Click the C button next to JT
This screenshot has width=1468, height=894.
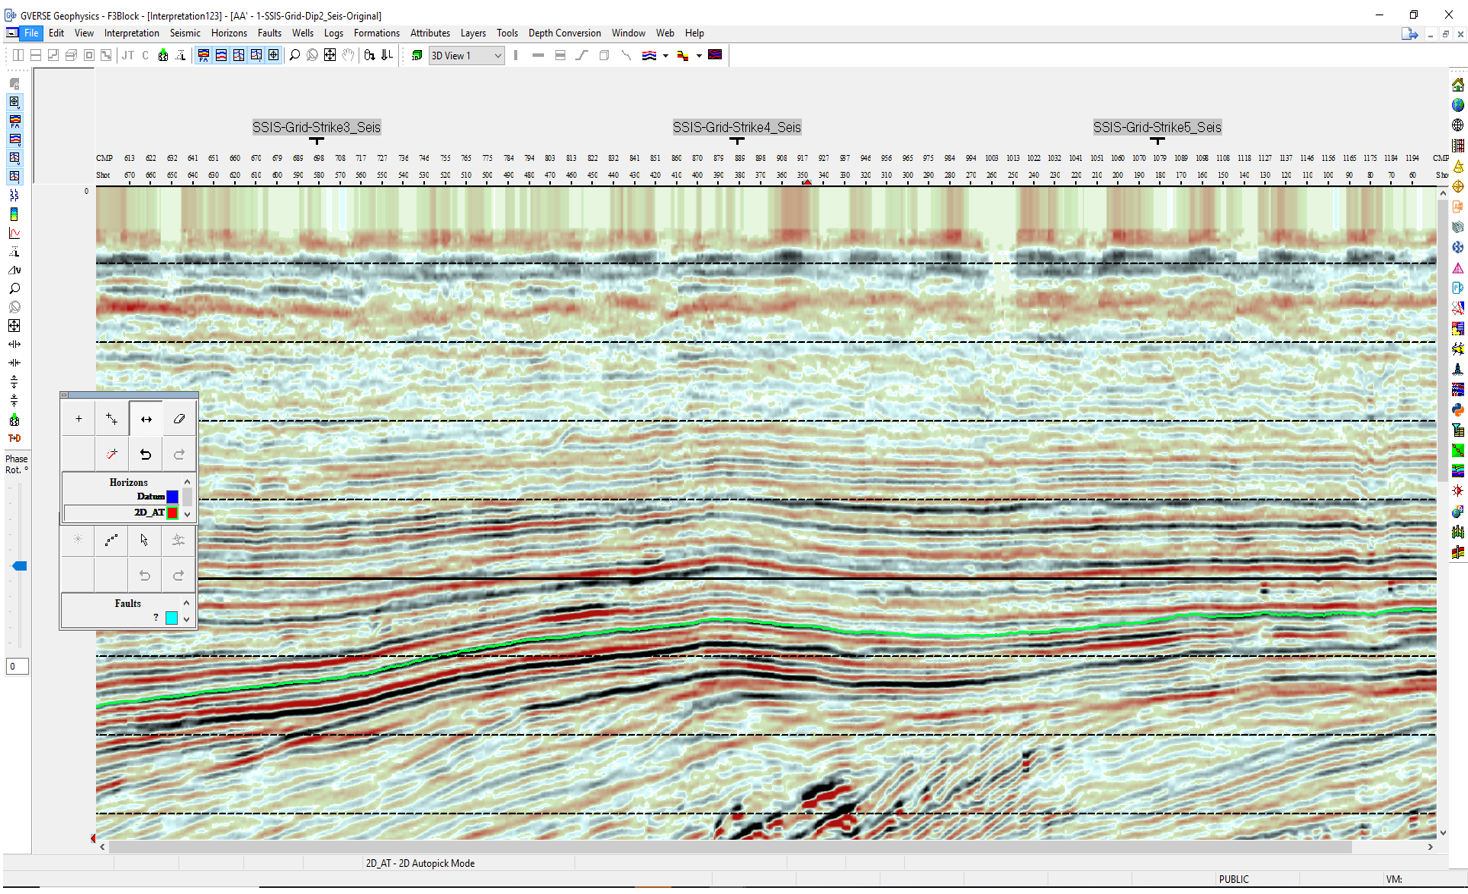click(x=145, y=55)
